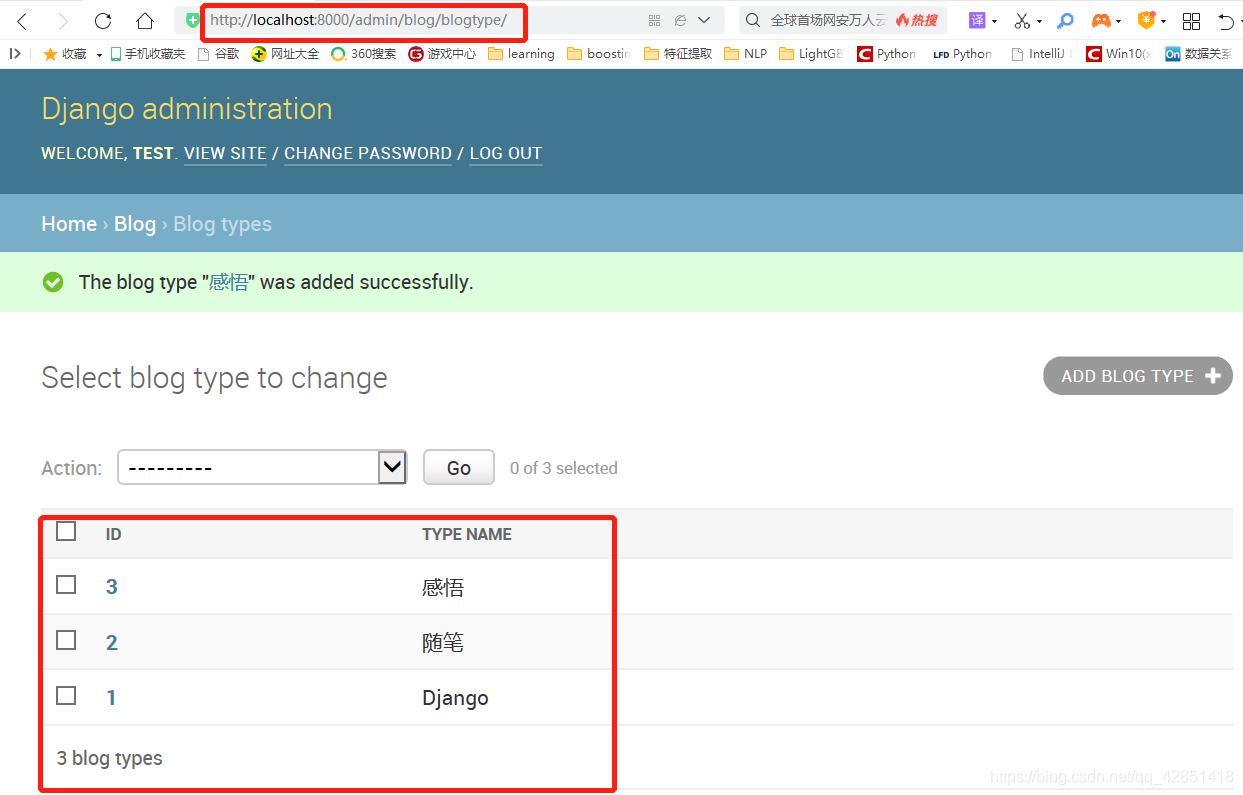This screenshot has height=795, width=1243.
Task: Open the browser home page icon
Action: pyautogui.click(x=145, y=21)
